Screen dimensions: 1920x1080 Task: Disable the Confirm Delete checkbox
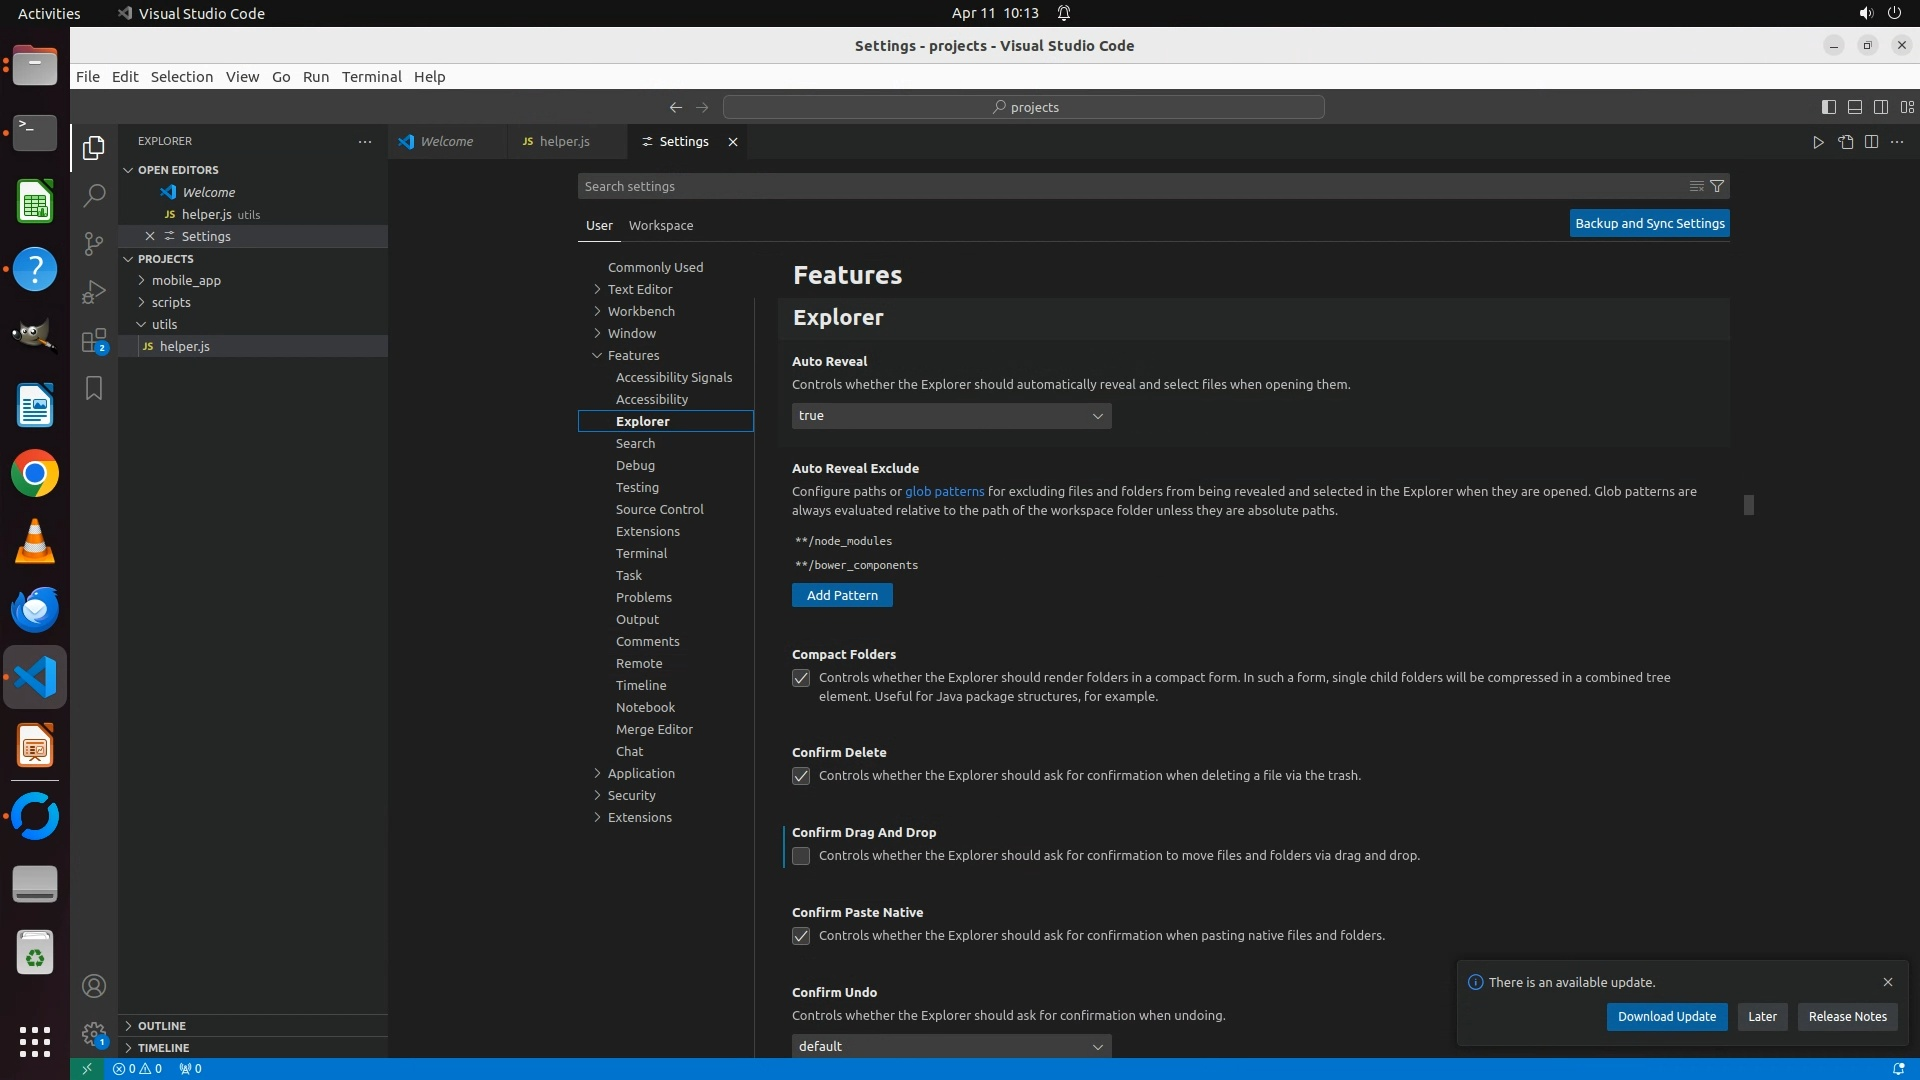[x=801, y=776]
